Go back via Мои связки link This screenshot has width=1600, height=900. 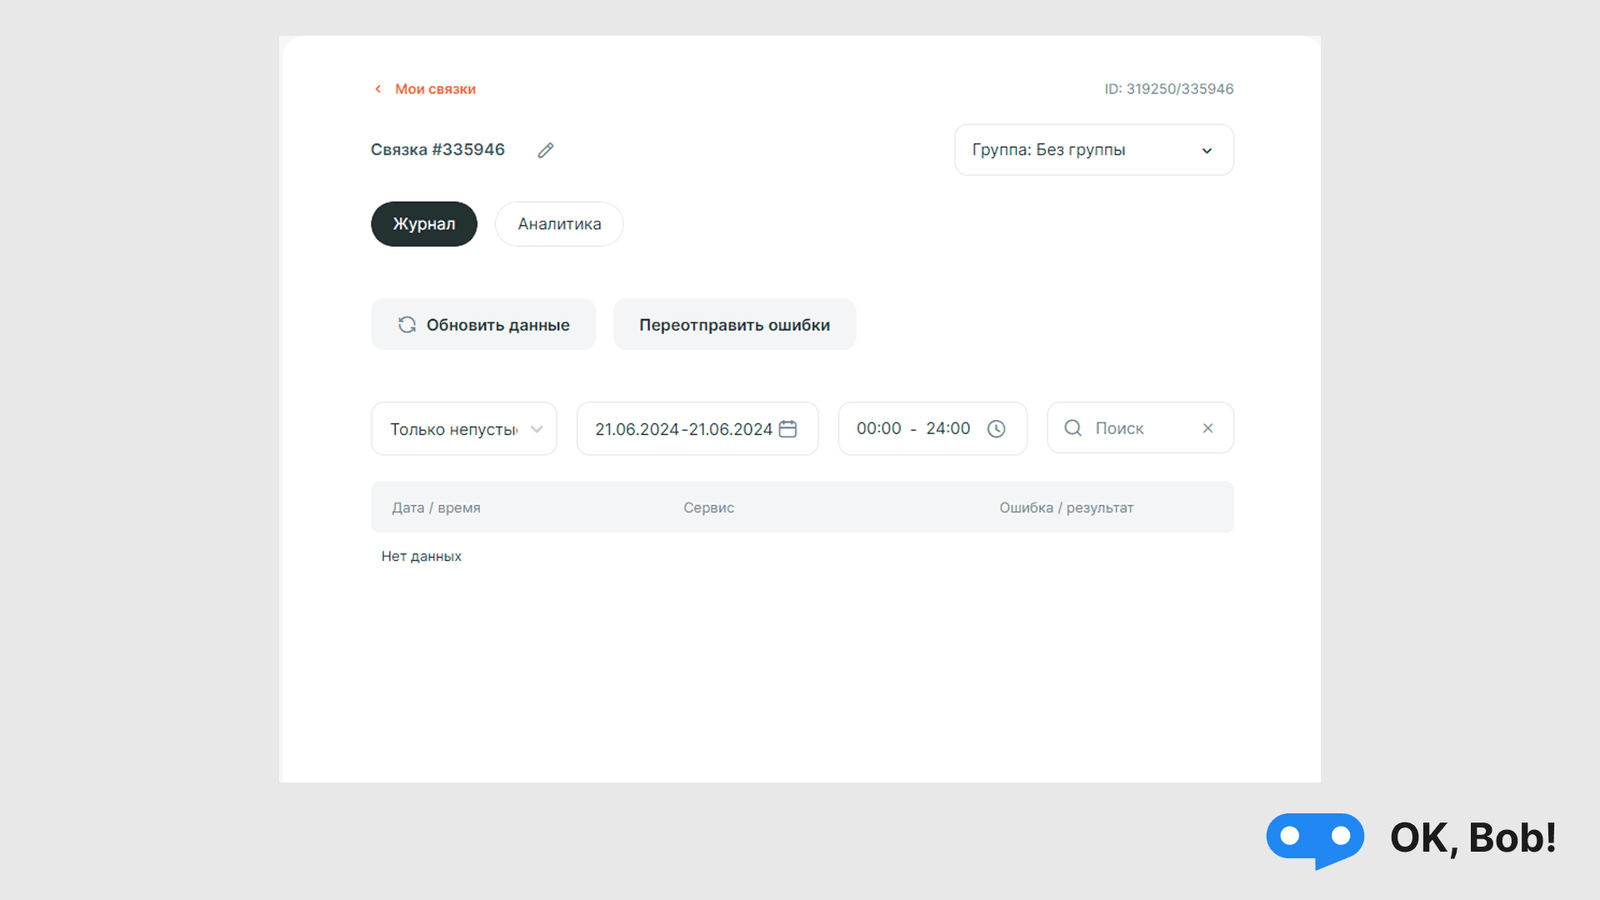[x=435, y=89]
